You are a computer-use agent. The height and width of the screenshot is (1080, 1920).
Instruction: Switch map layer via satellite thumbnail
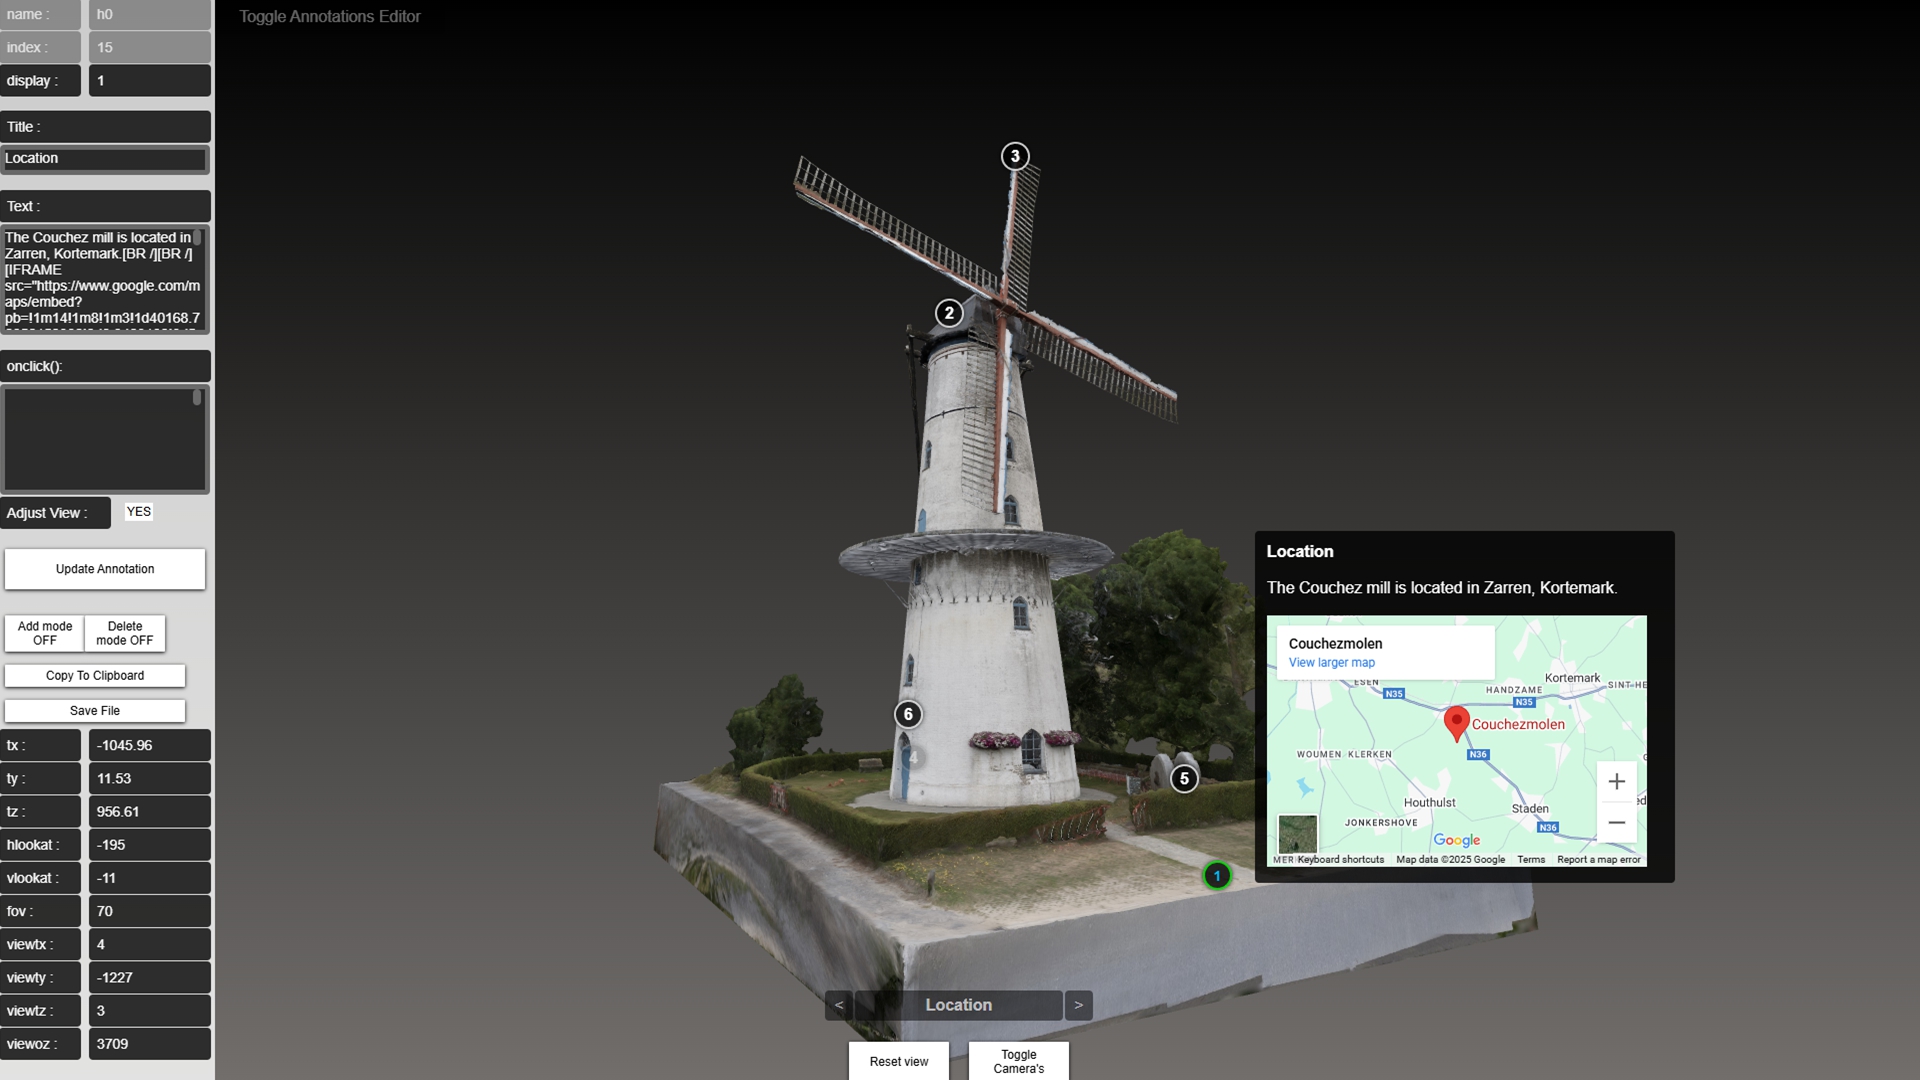pos(1298,833)
